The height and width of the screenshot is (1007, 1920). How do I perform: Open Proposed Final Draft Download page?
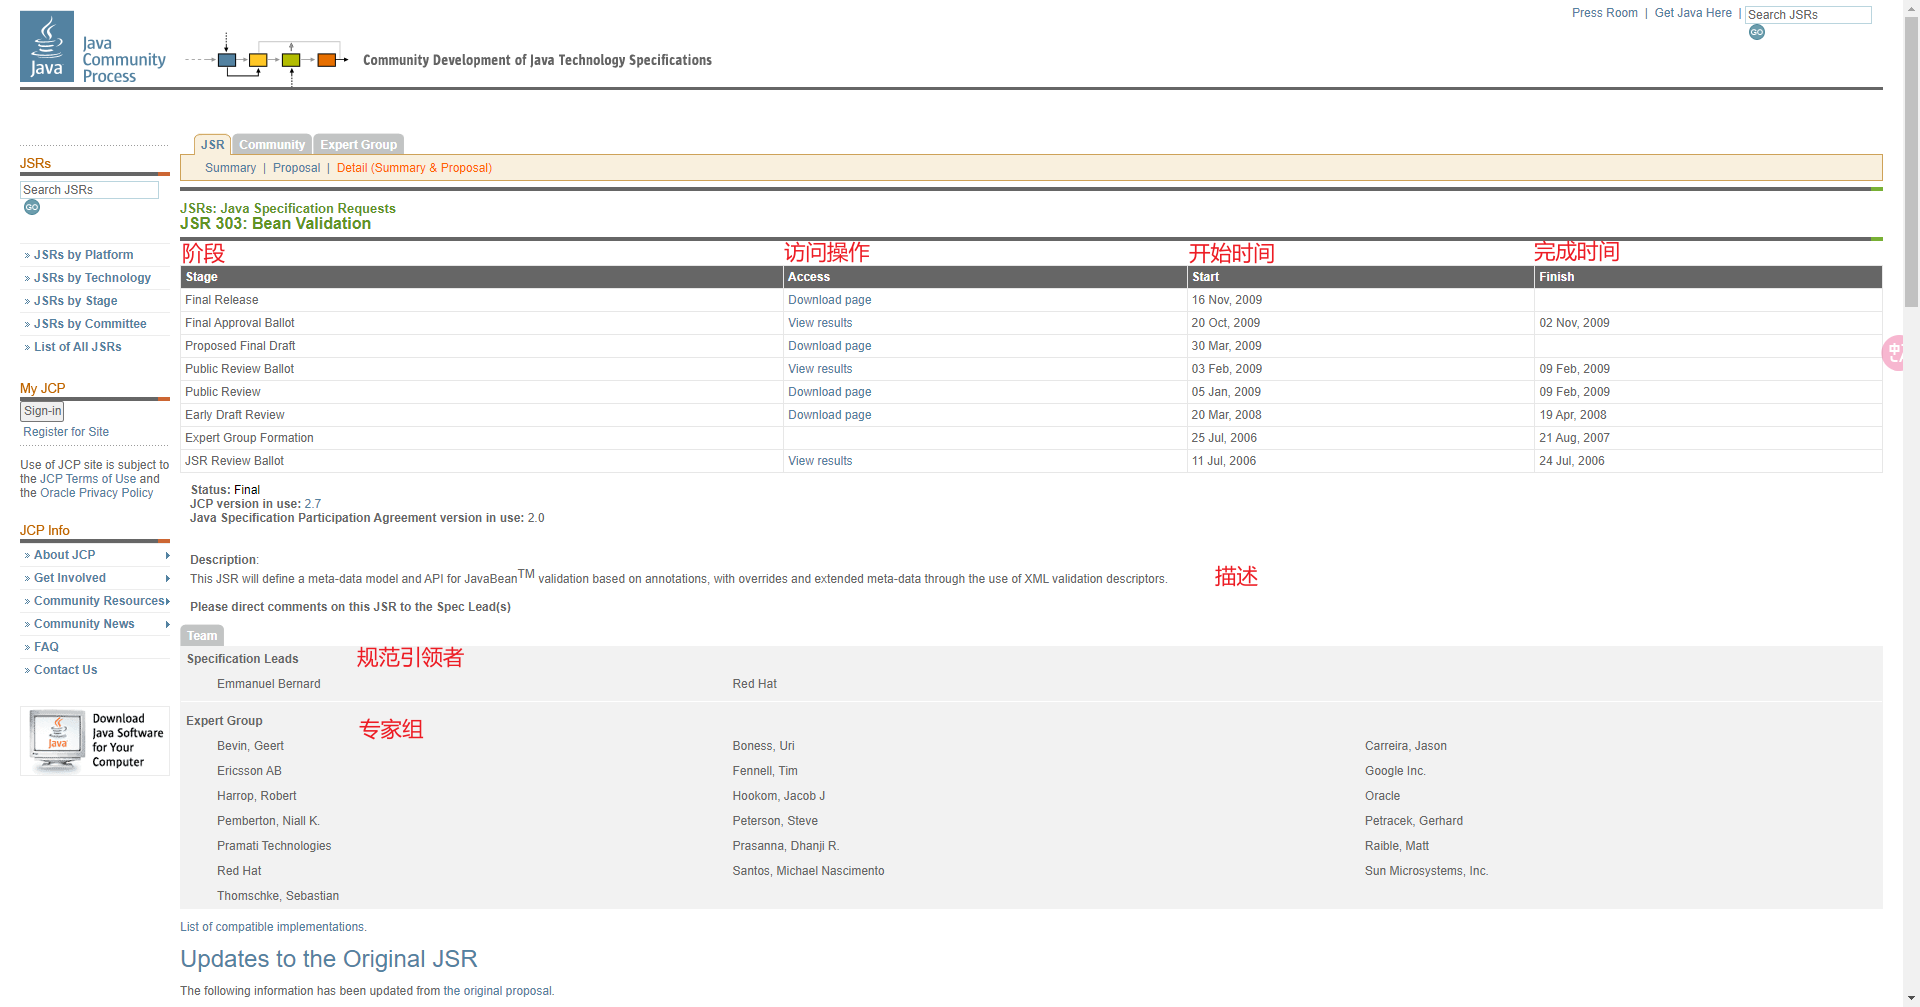click(829, 346)
